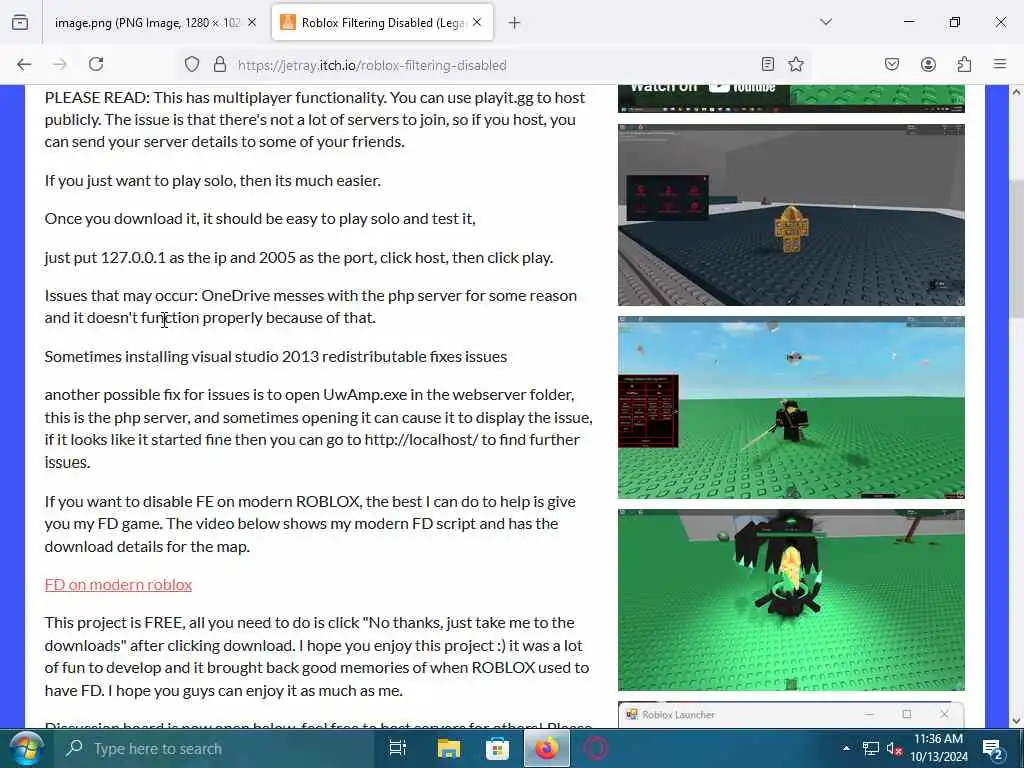This screenshot has width=1024, height=768.
Task: View screenshot with sword character on grass
Action: coord(791,408)
